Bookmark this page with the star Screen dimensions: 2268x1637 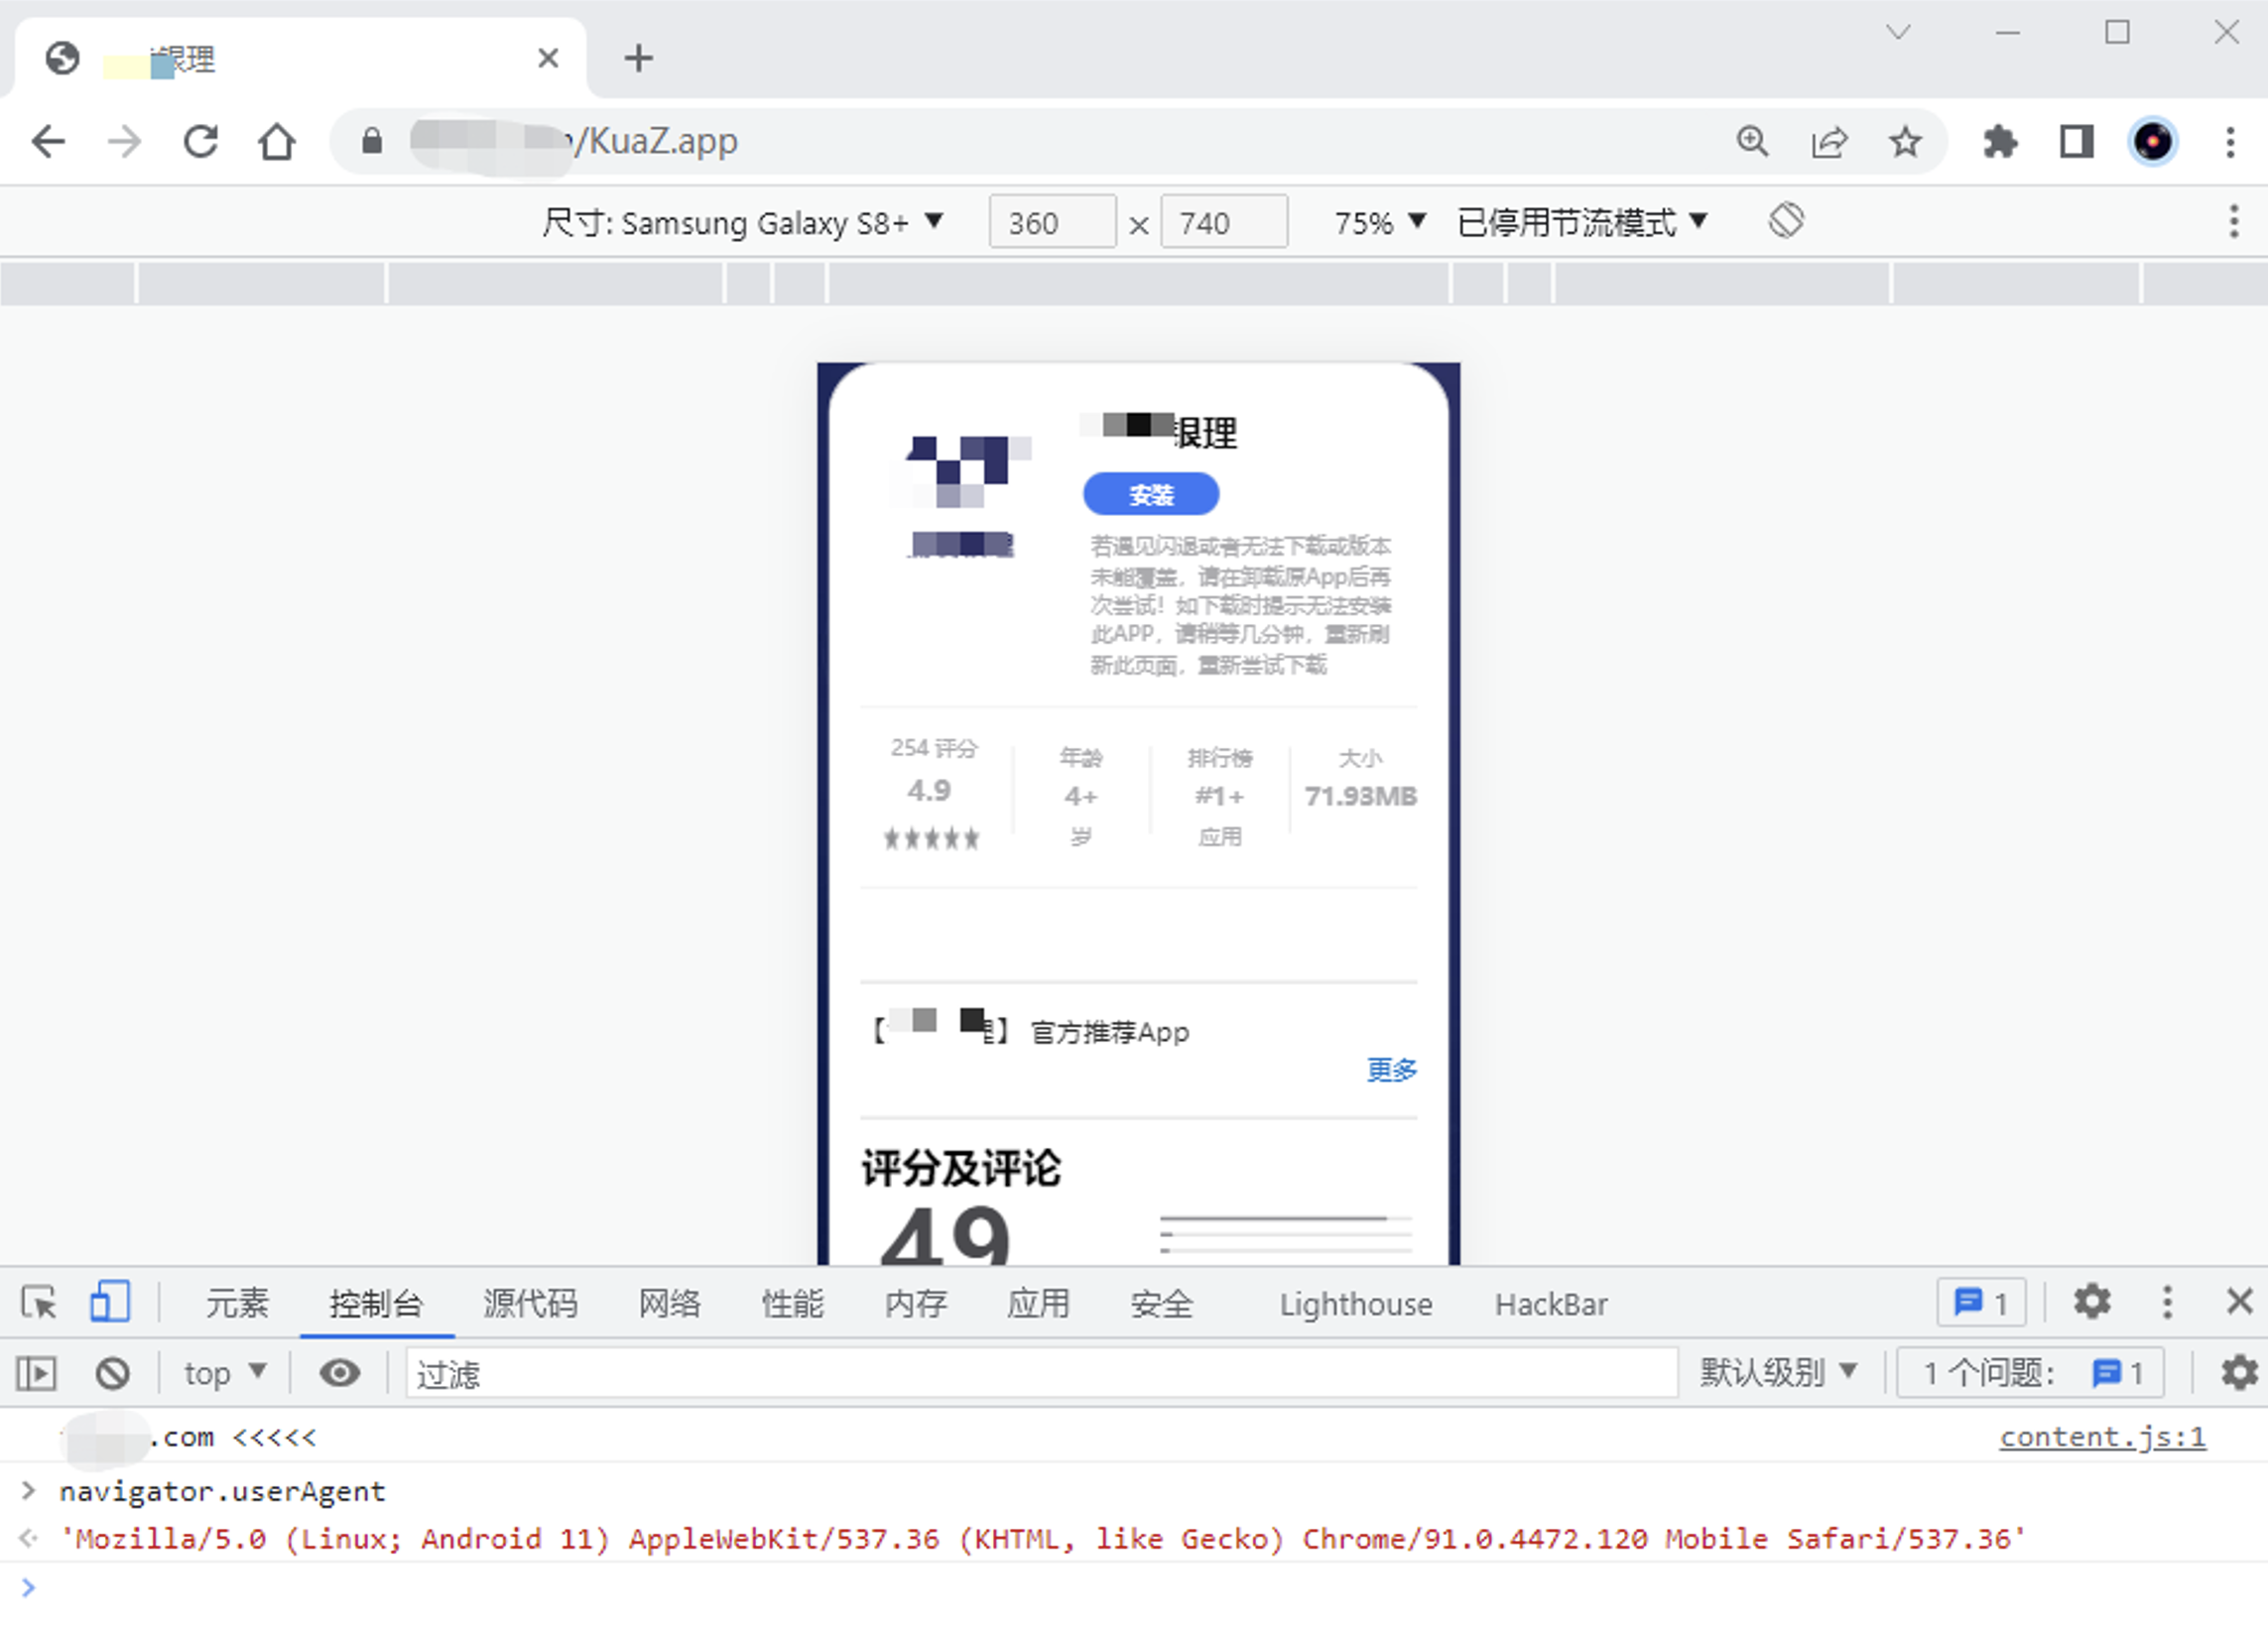1905,141
